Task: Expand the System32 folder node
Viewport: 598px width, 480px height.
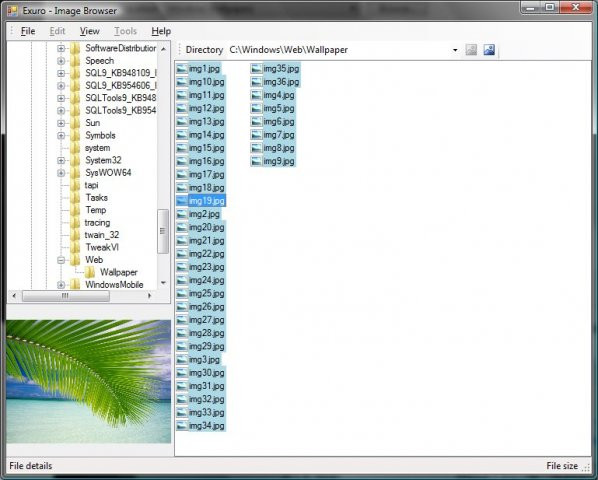Action: (61, 161)
